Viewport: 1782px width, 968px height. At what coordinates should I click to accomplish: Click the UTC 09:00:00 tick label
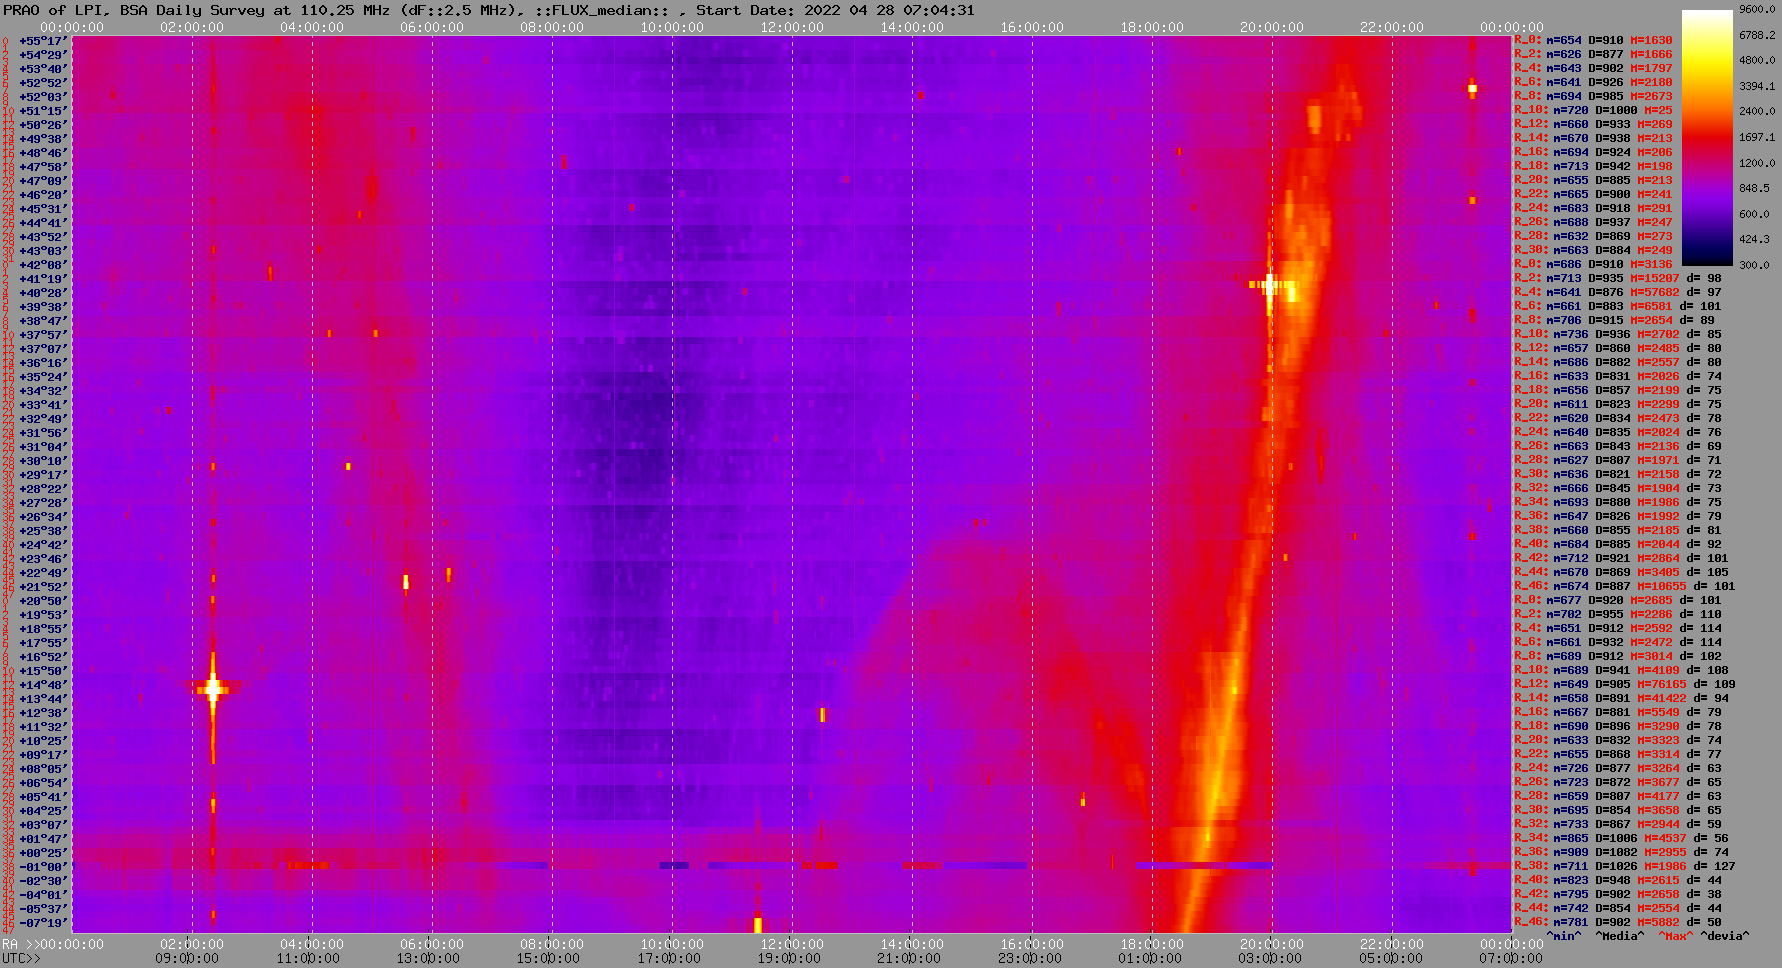click(187, 958)
